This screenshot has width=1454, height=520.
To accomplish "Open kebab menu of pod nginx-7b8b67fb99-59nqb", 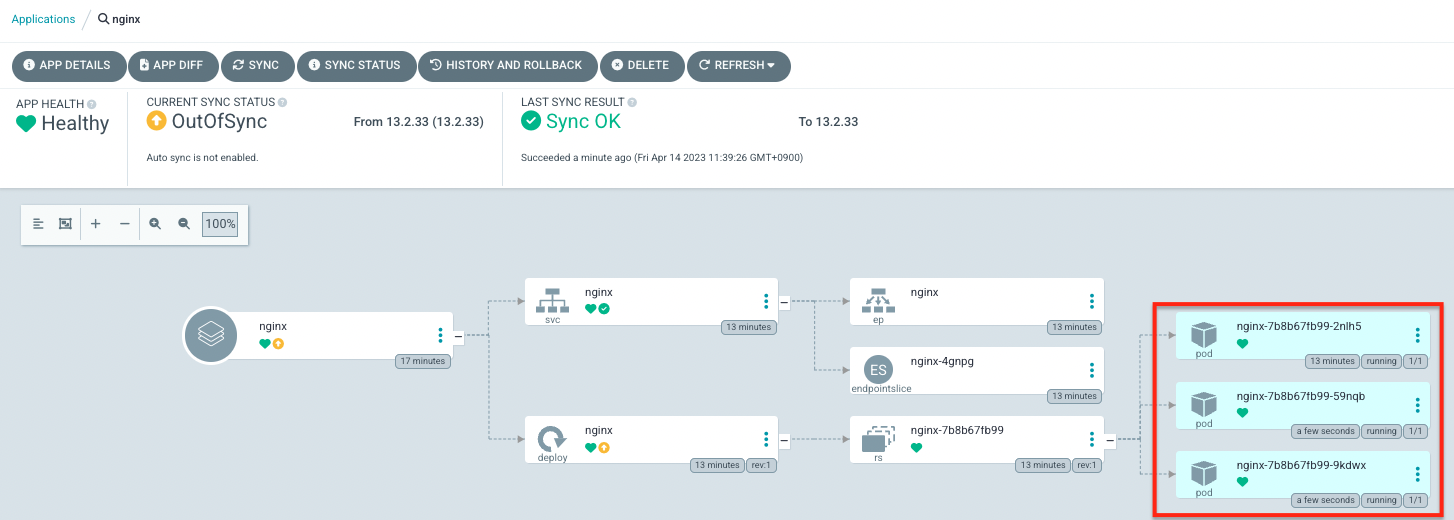I will click(1417, 405).
